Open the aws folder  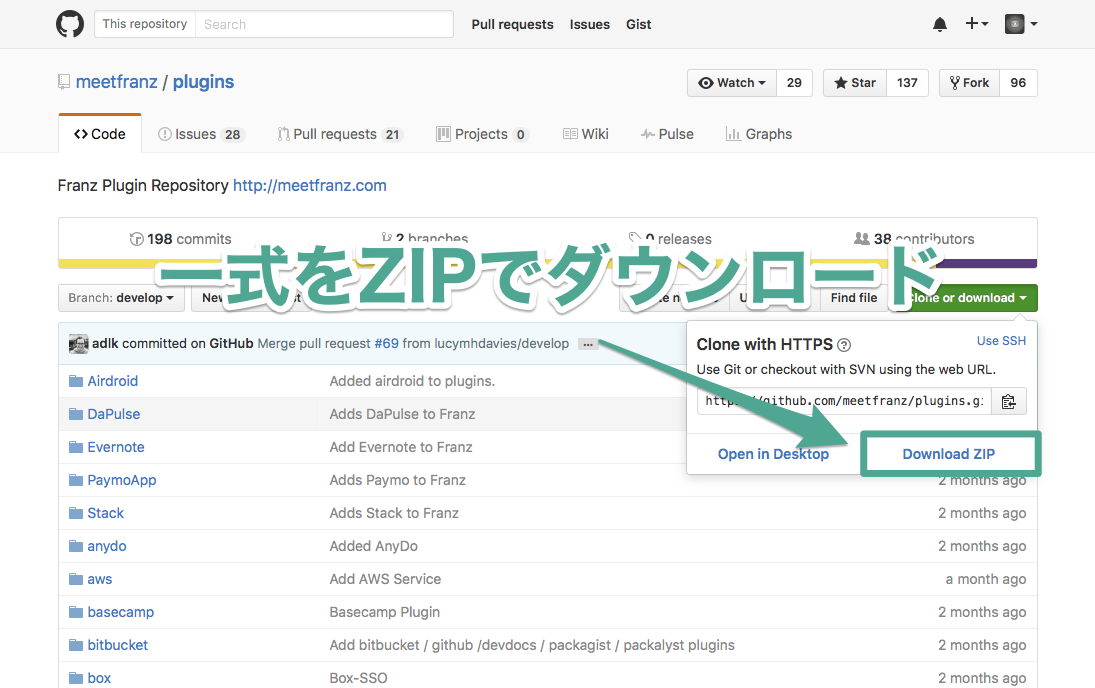pos(99,579)
